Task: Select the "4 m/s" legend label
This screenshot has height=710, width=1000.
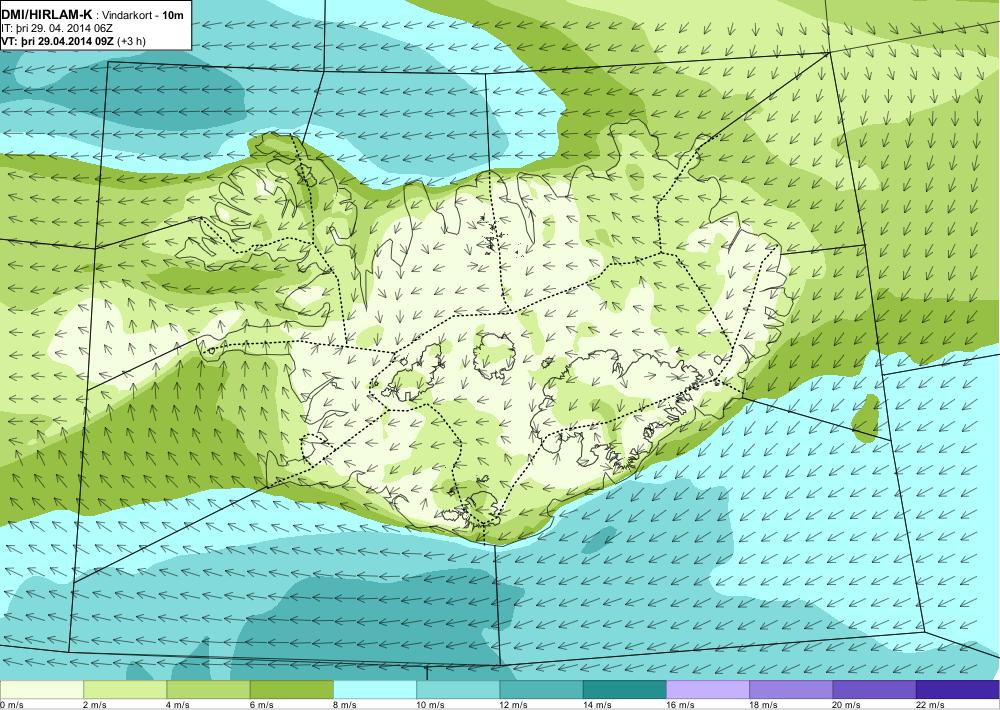Action: pos(179,705)
